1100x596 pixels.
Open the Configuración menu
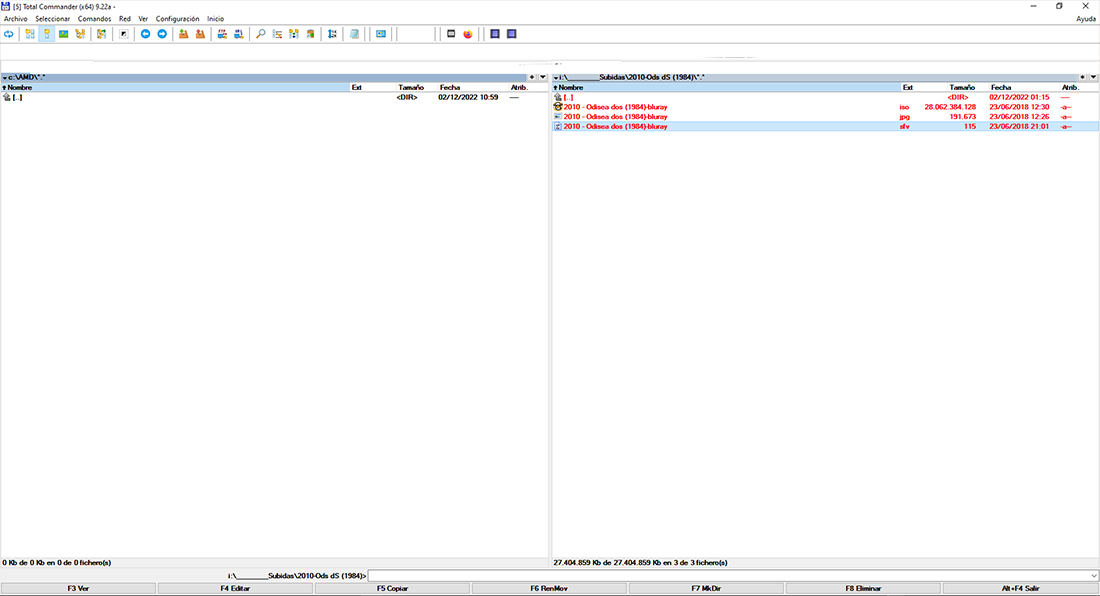pos(177,19)
